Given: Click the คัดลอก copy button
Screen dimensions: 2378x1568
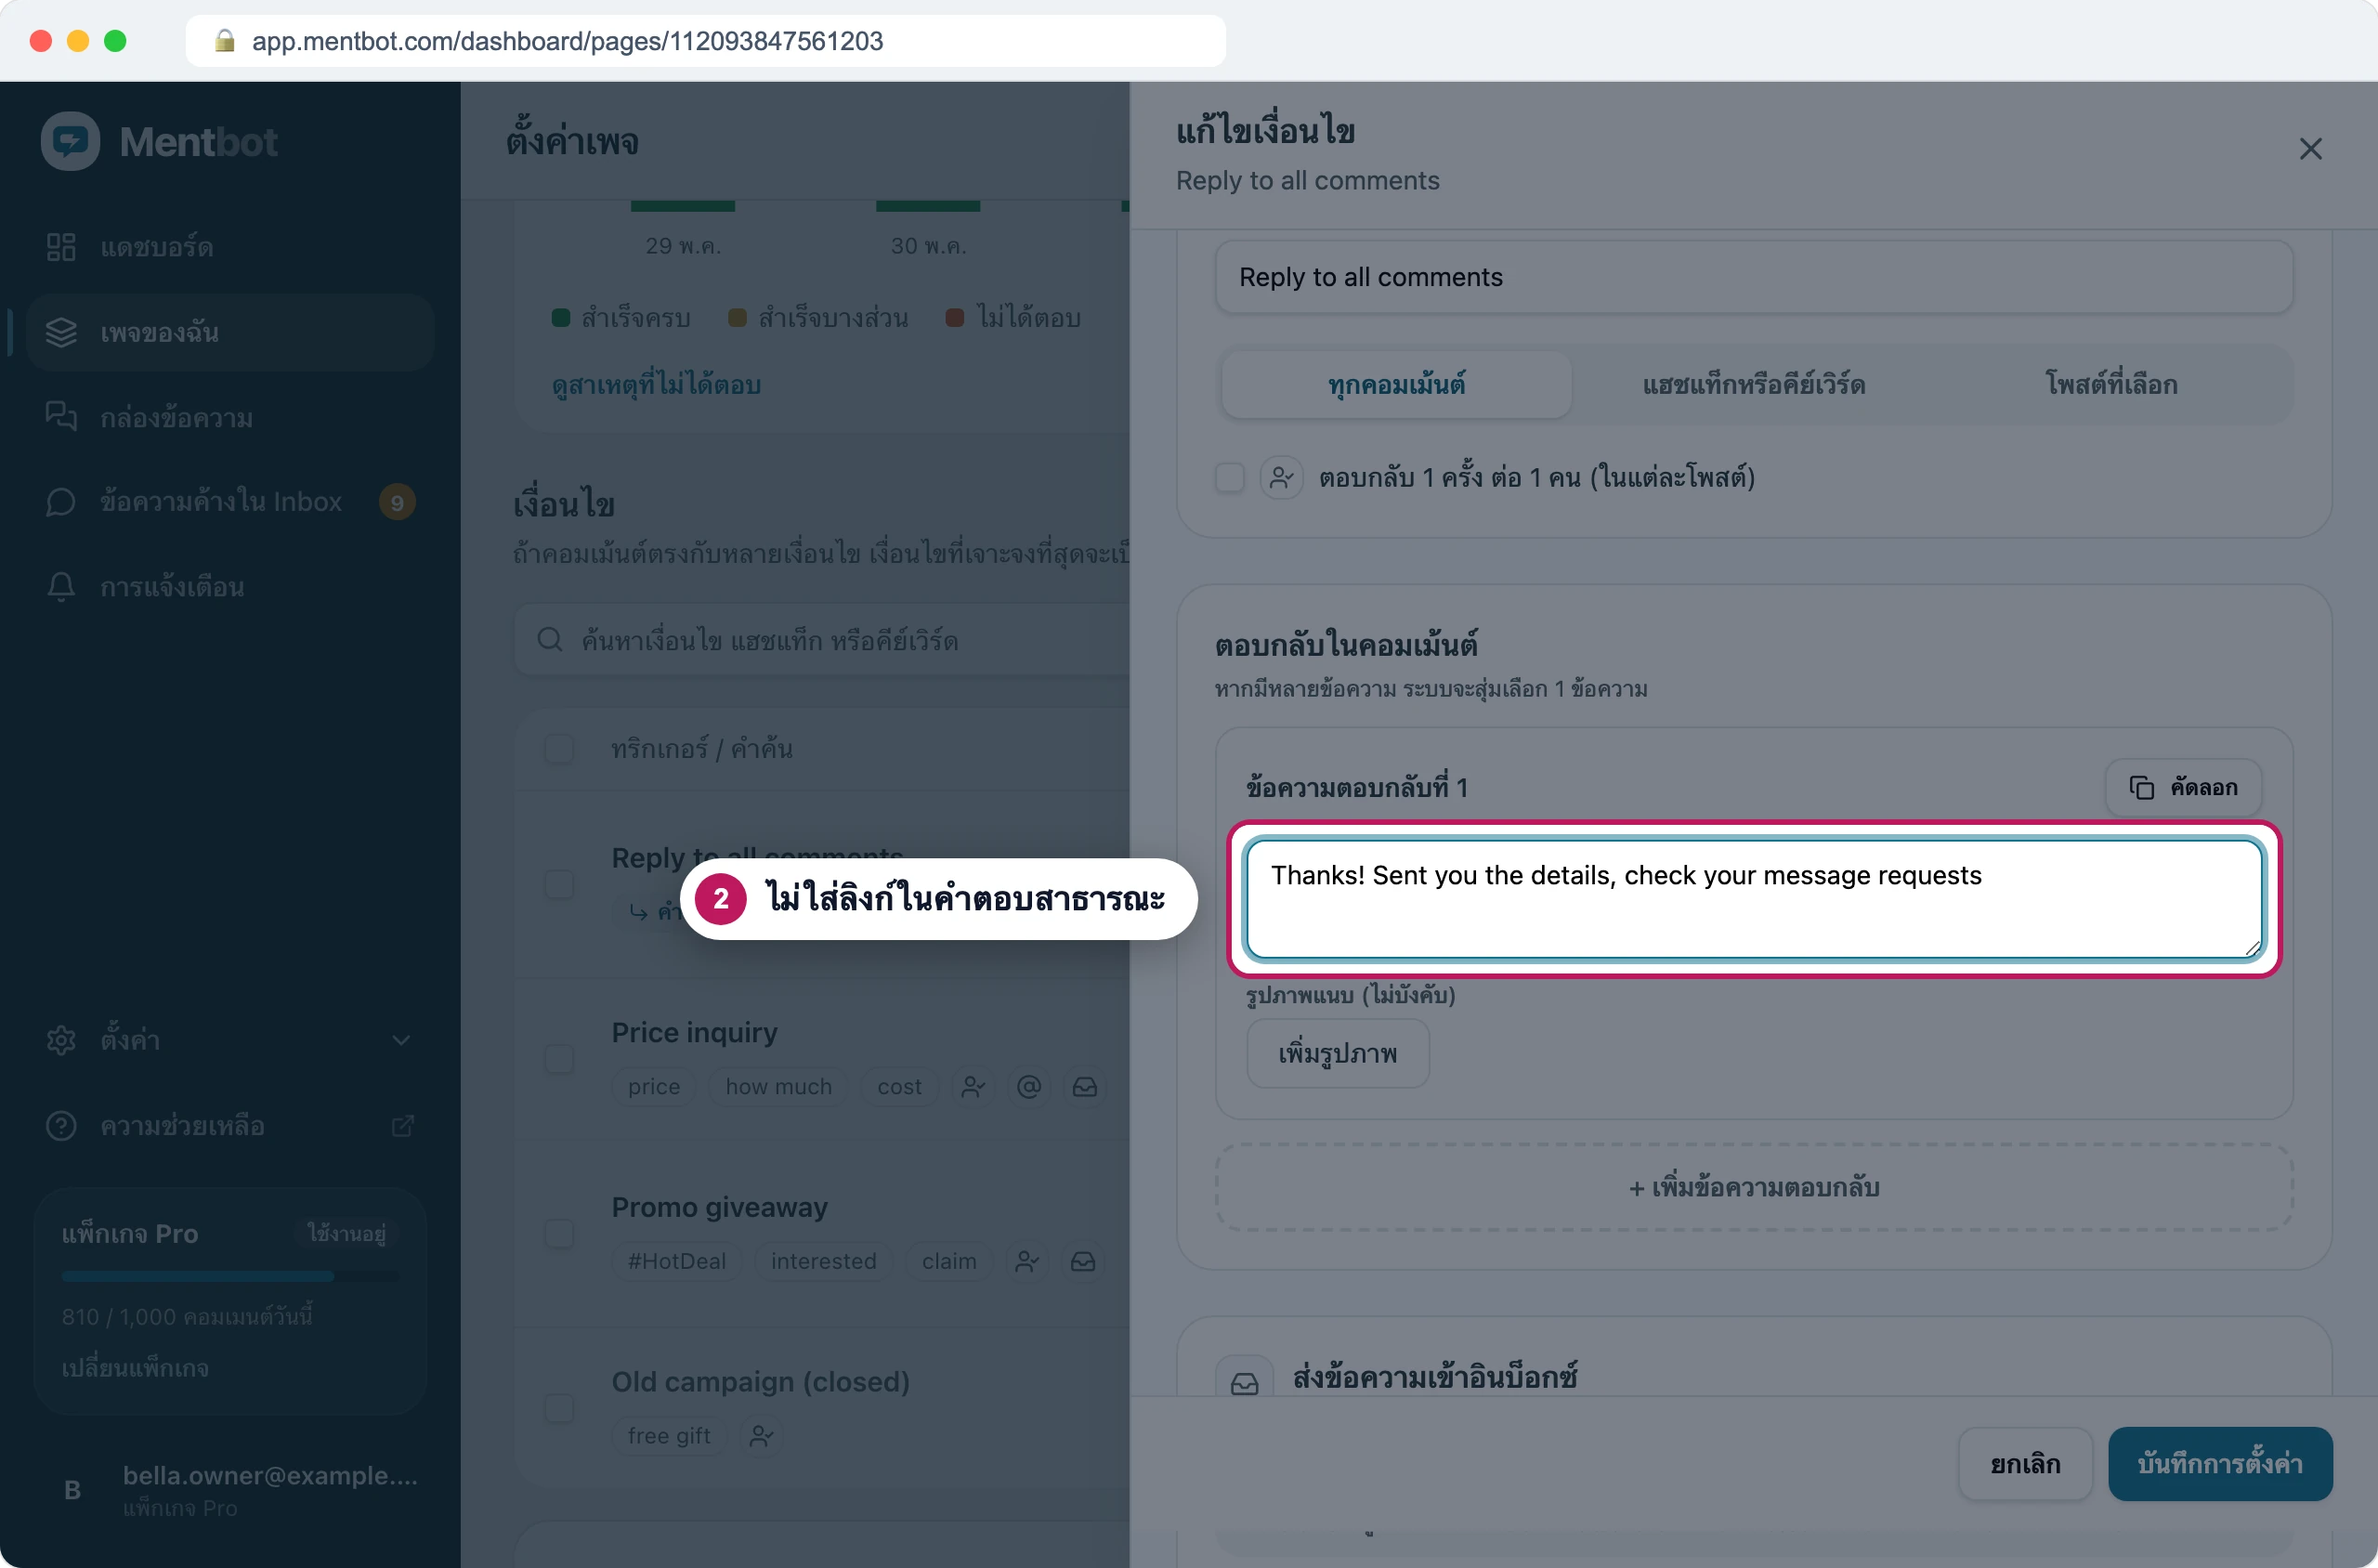Looking at the screenshot, I should [x=2183, y=788].
